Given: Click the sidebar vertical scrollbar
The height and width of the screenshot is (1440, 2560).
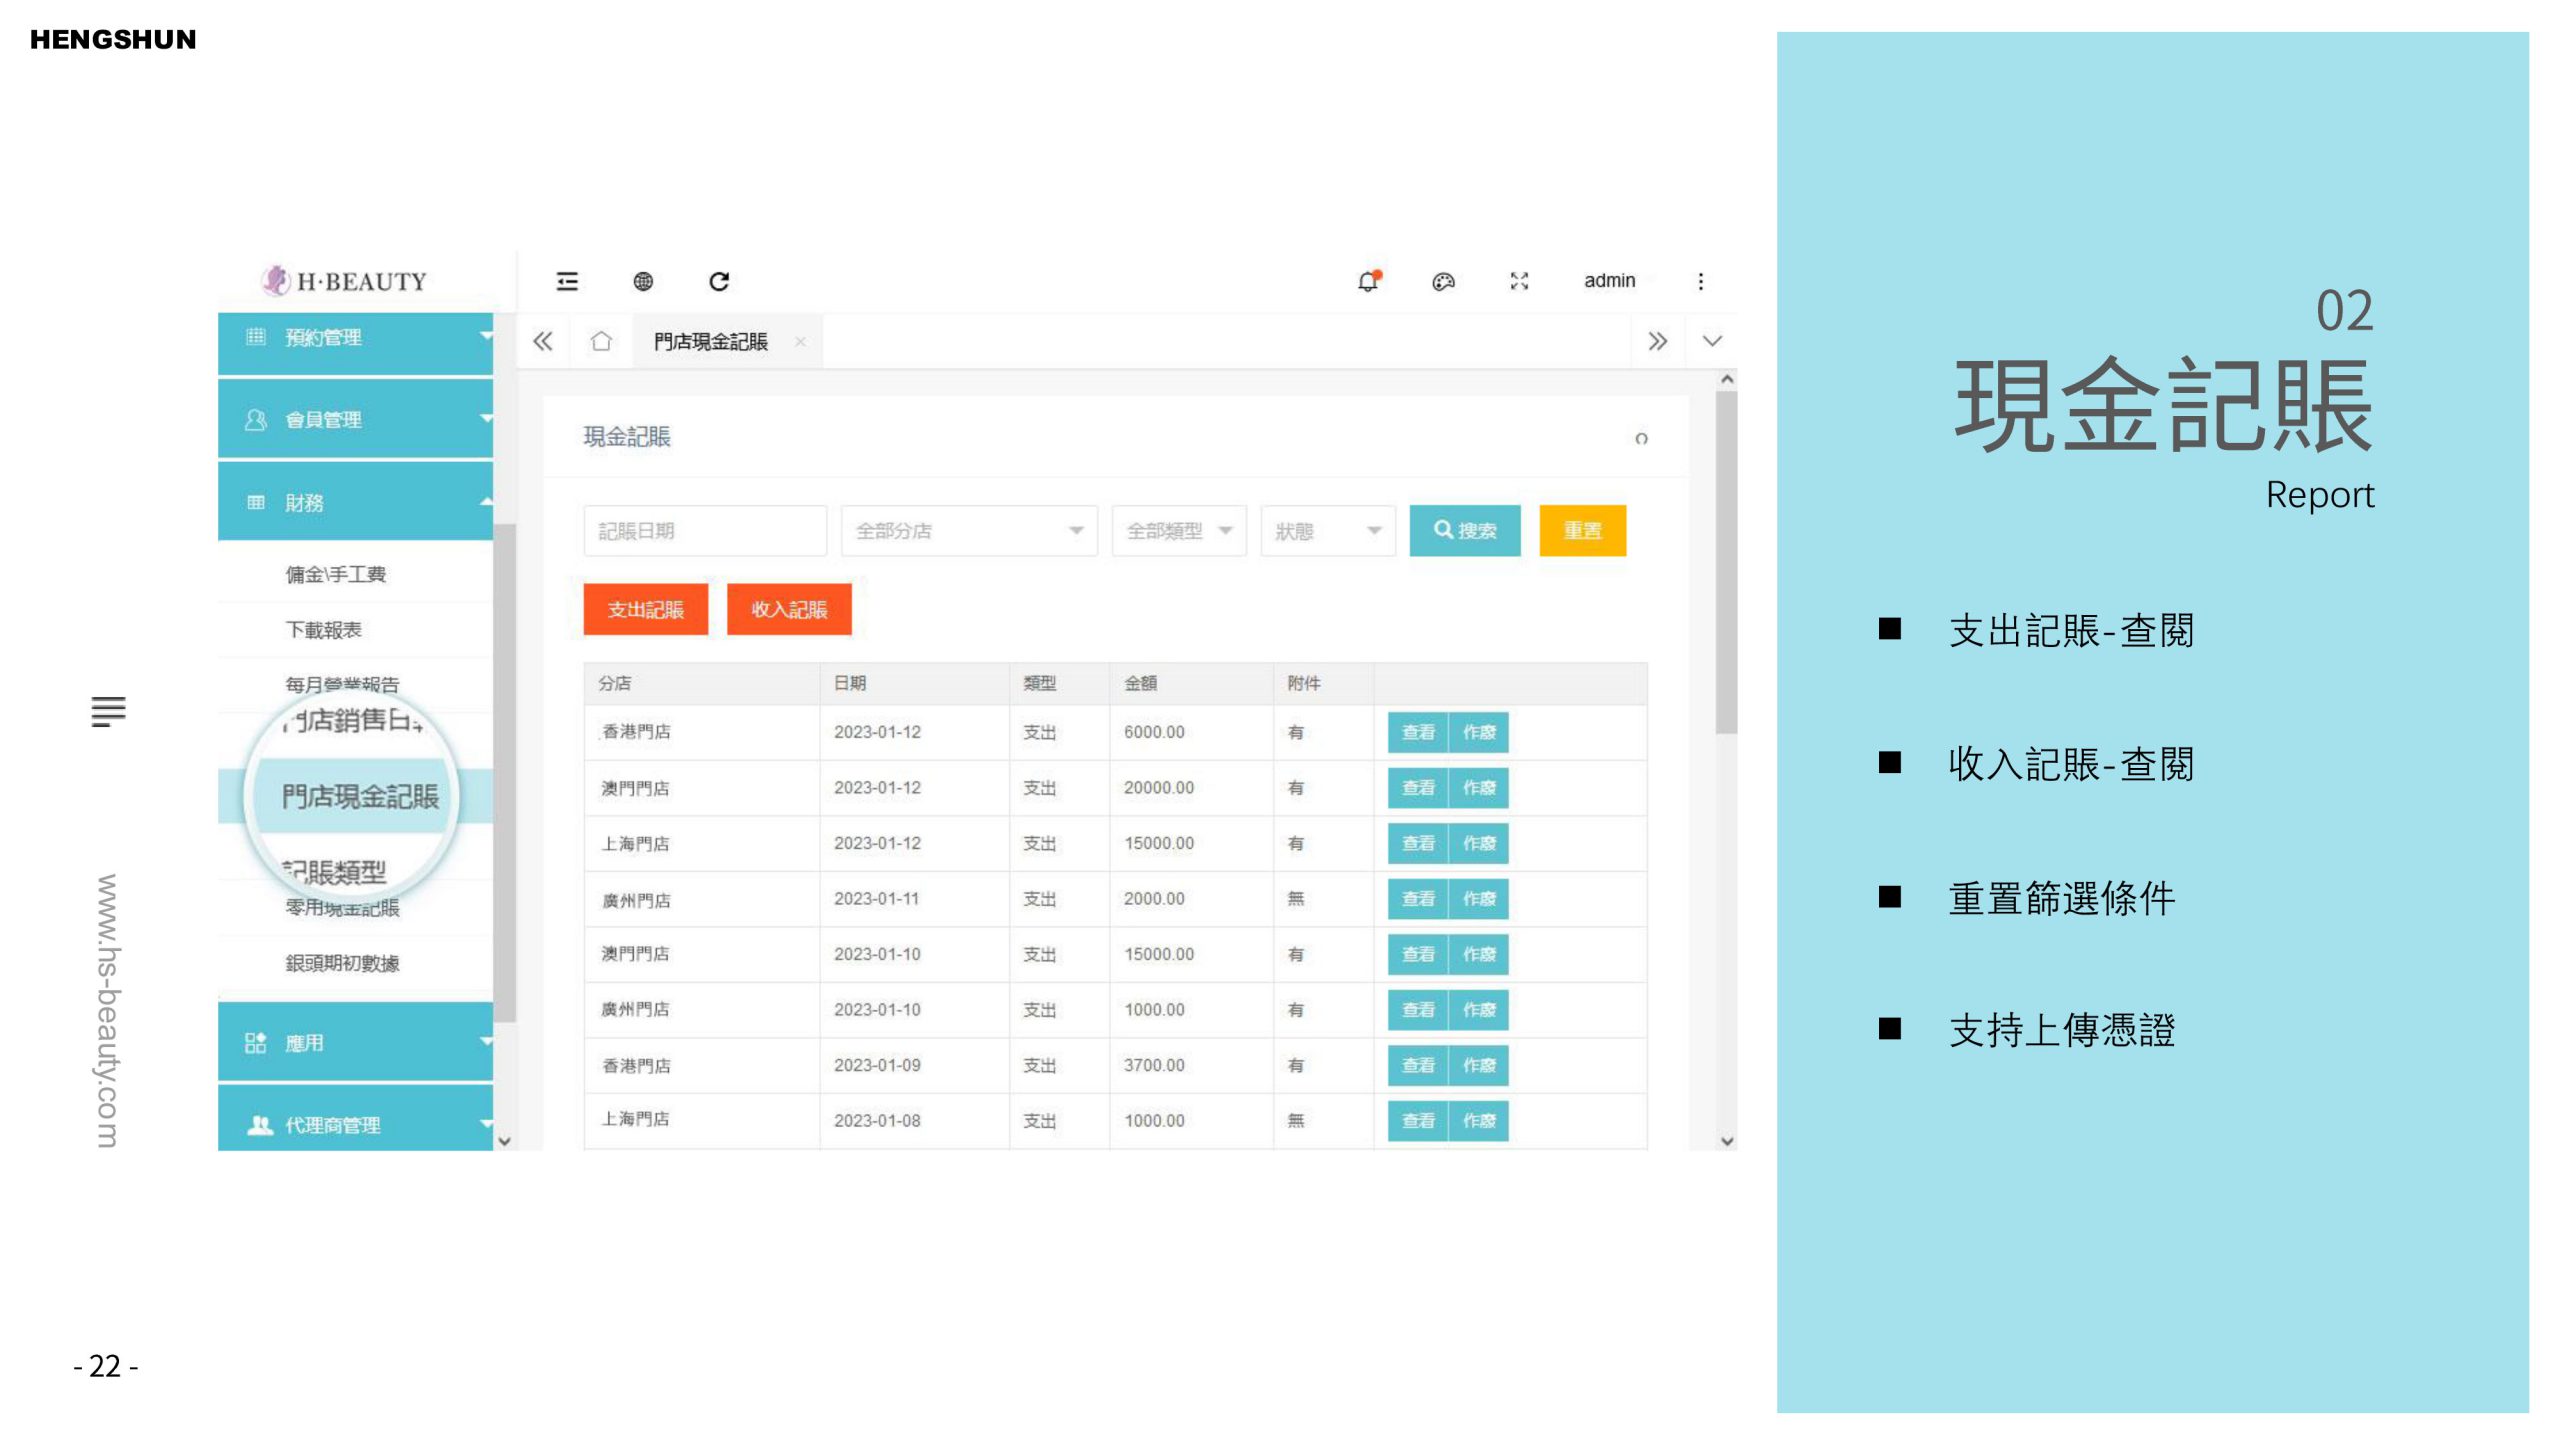Looking at the screenshot, I should point(506,771).
